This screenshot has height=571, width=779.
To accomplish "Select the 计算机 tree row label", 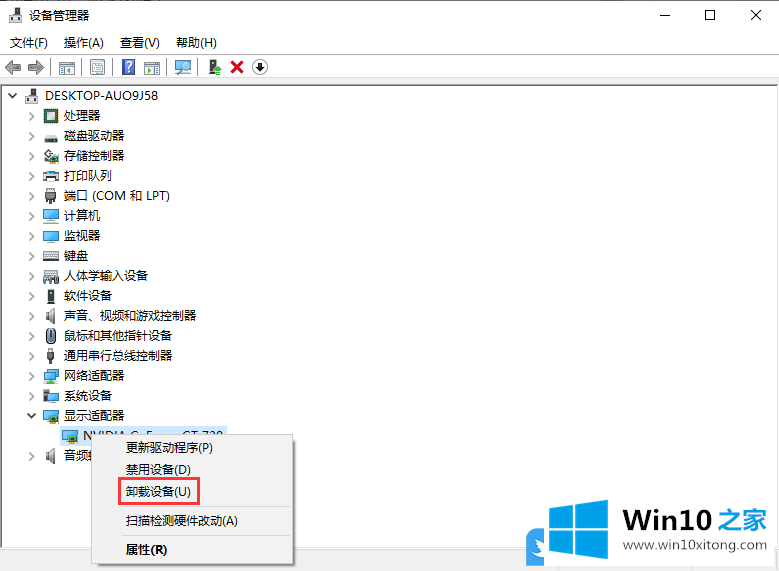I will [x=82, y=216].
